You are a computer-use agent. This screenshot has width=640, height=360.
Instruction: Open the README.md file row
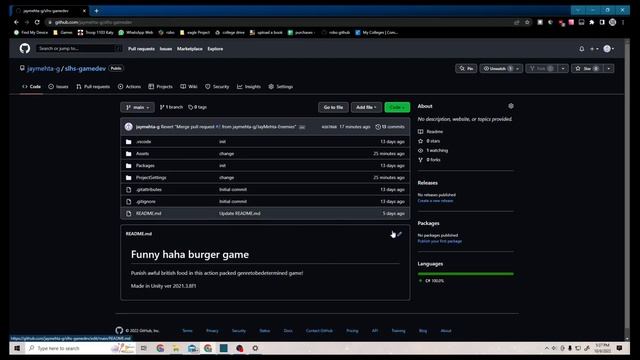coord(265,213)
